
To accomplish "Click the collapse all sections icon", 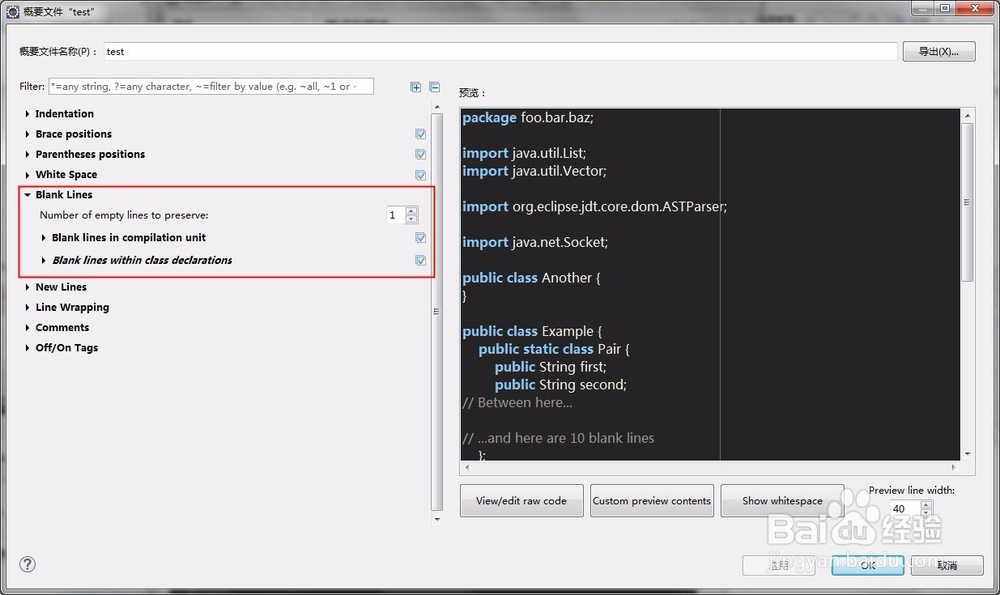I will click(434, 87).
